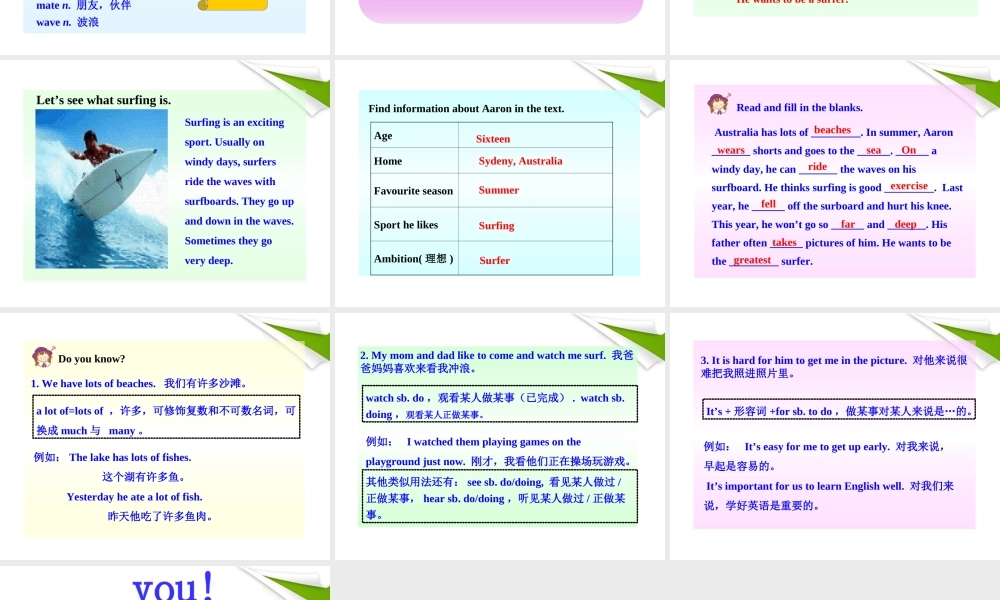This screenshot has width=1000, height=600.
Task: Click the 'Sport he likes' row label
Action: [x=406, y=224]
